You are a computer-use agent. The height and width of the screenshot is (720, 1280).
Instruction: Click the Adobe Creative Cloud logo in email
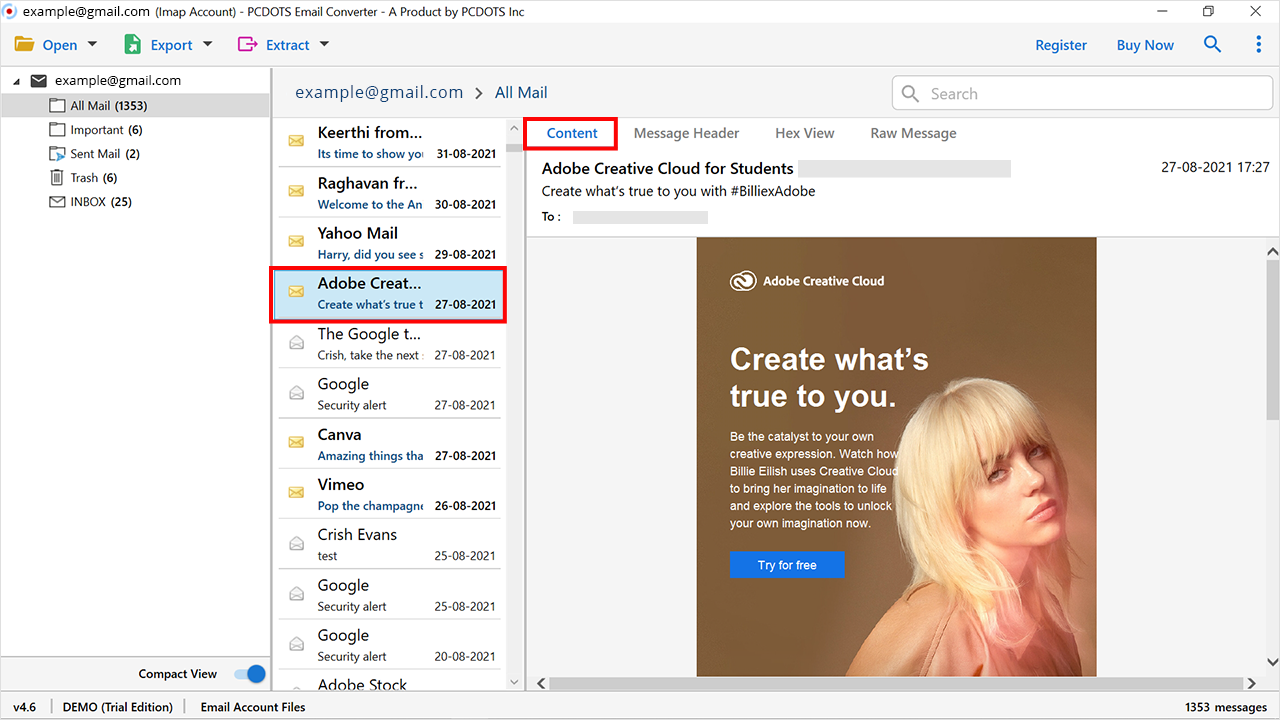point(743,282)
